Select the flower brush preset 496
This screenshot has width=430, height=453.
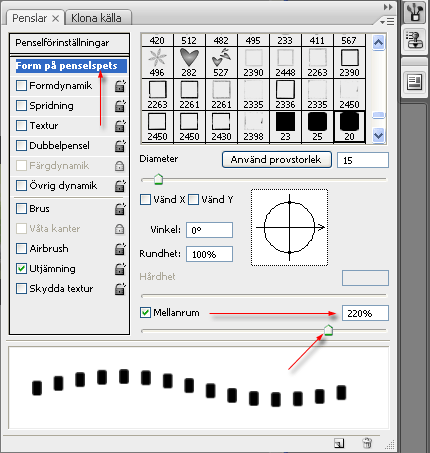point(157,62)
